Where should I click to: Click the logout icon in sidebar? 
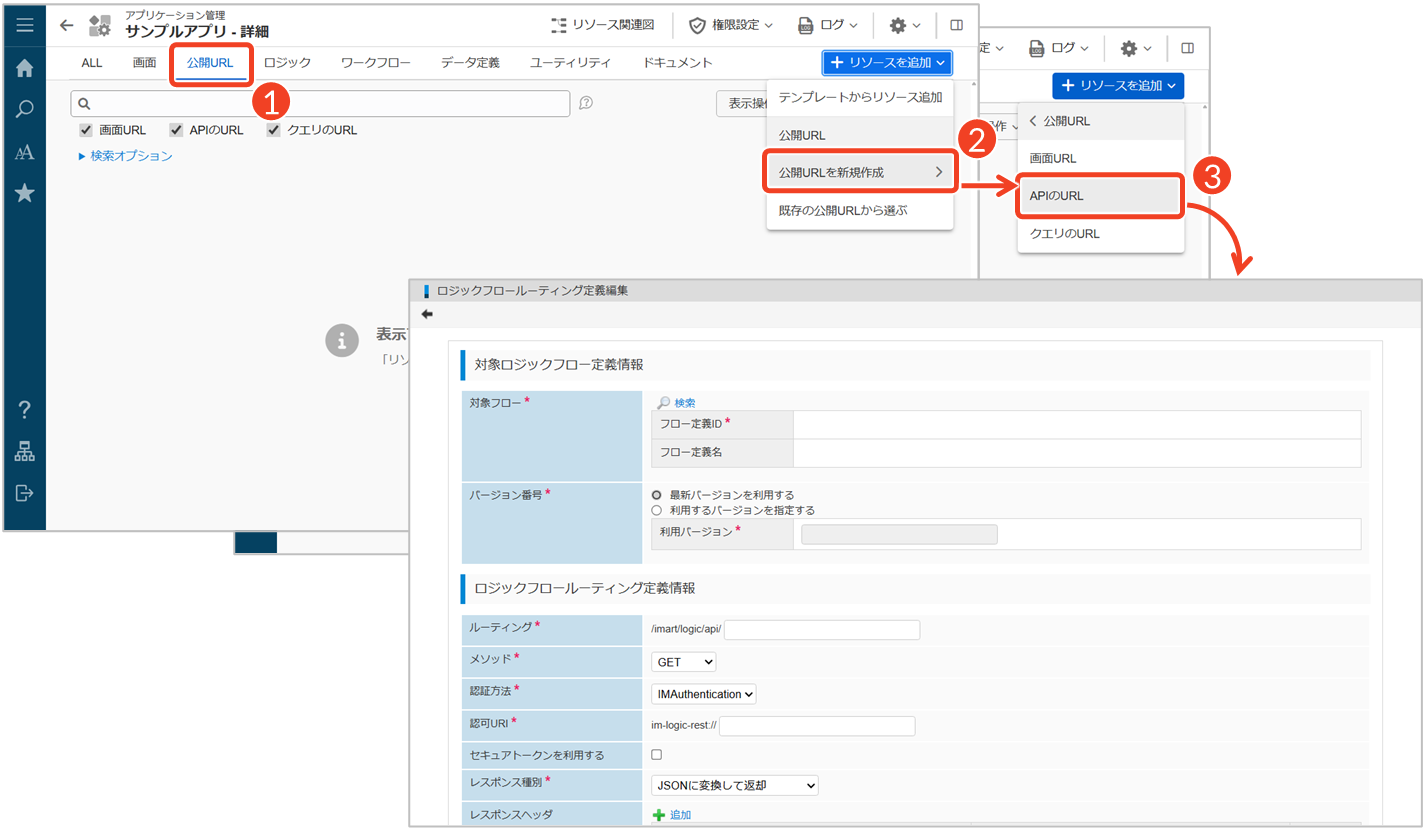click(x=25, y=493)
